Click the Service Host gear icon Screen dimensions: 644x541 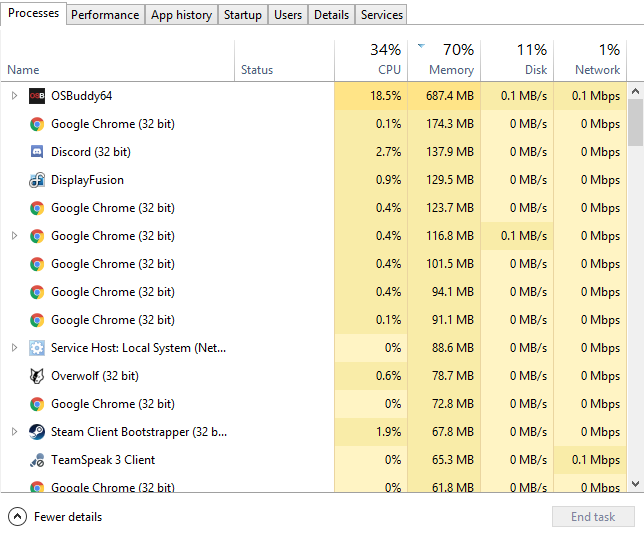tap(37, 348)
